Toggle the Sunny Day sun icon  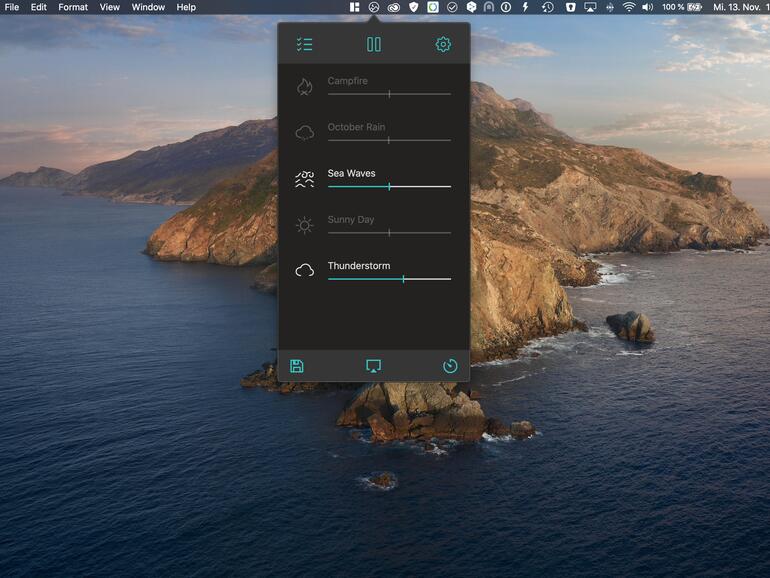coord(305,226)
